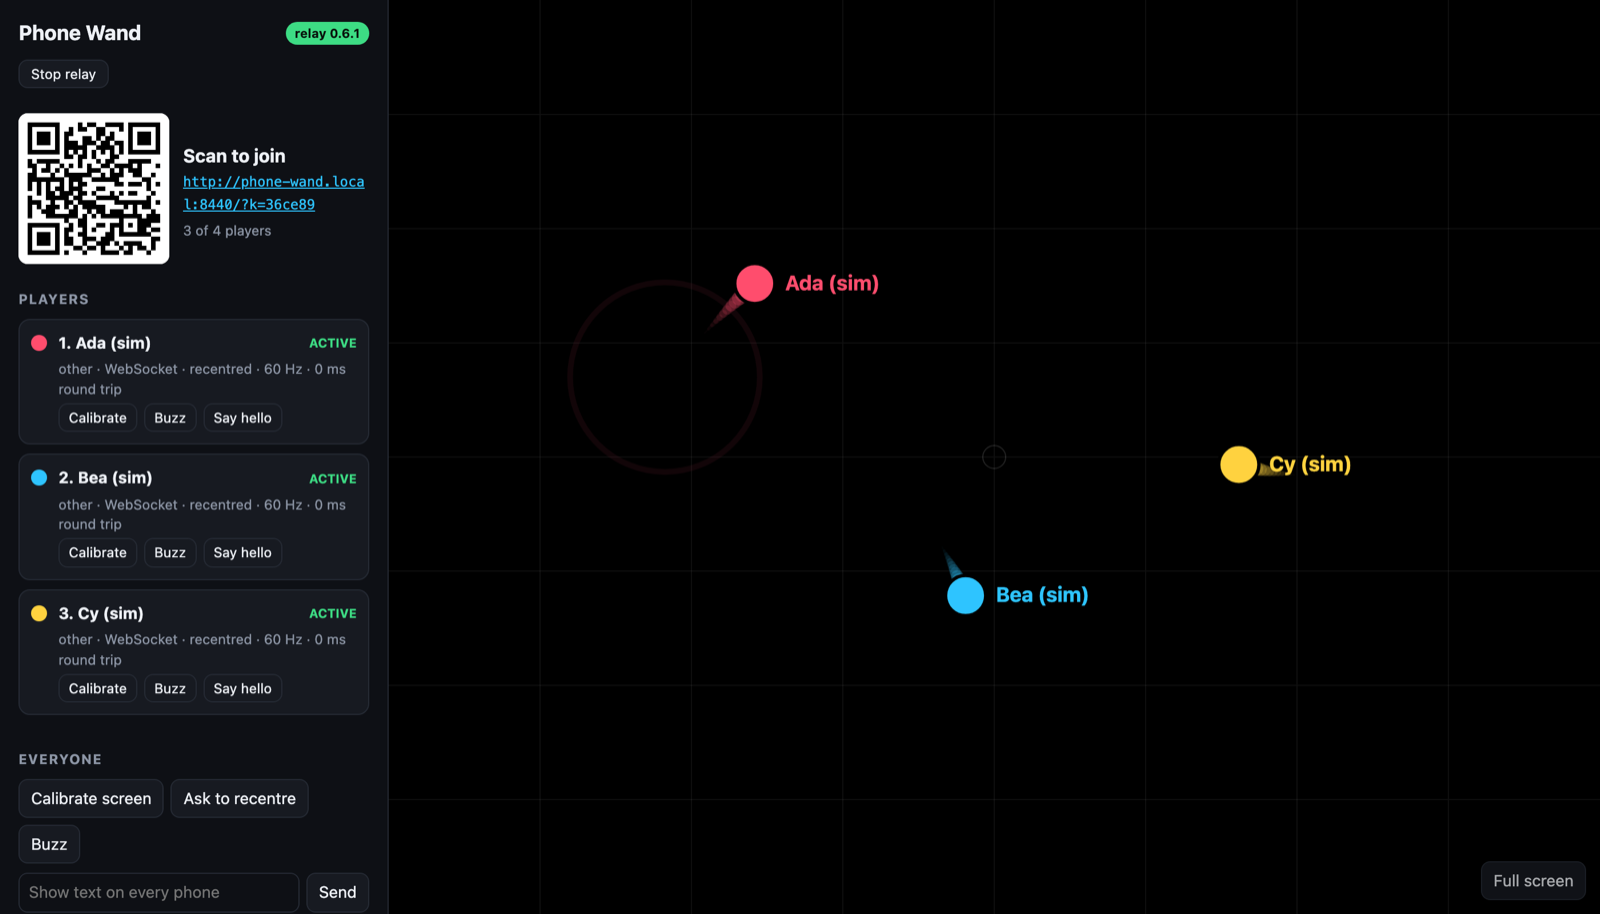Image resolution: width=1600 pixels, height=914 pixels.
Task: Select Cy's yellow cursor dot on canvas
Action: pyautogui.click(x=1239, y=465)
